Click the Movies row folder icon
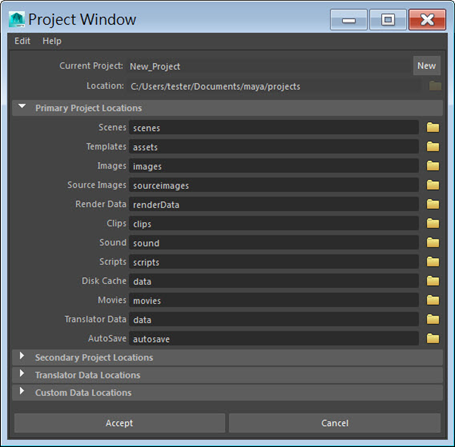 pos(433,300)
